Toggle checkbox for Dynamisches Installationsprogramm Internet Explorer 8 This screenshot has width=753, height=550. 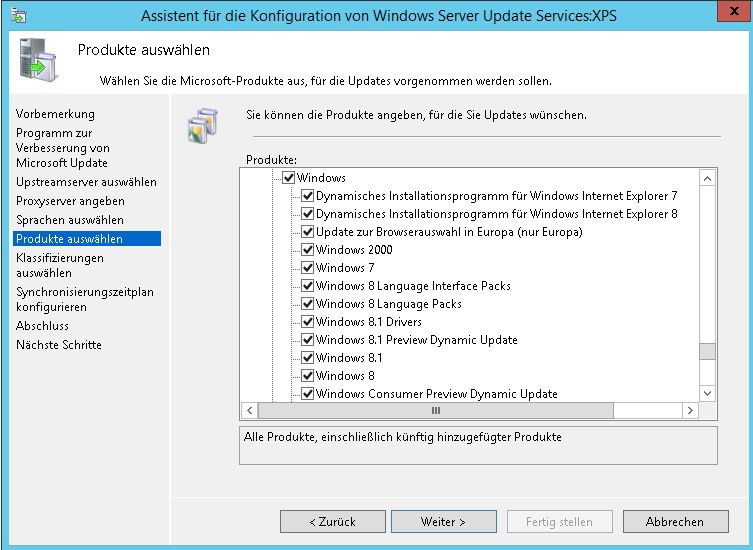pos(307,214)
